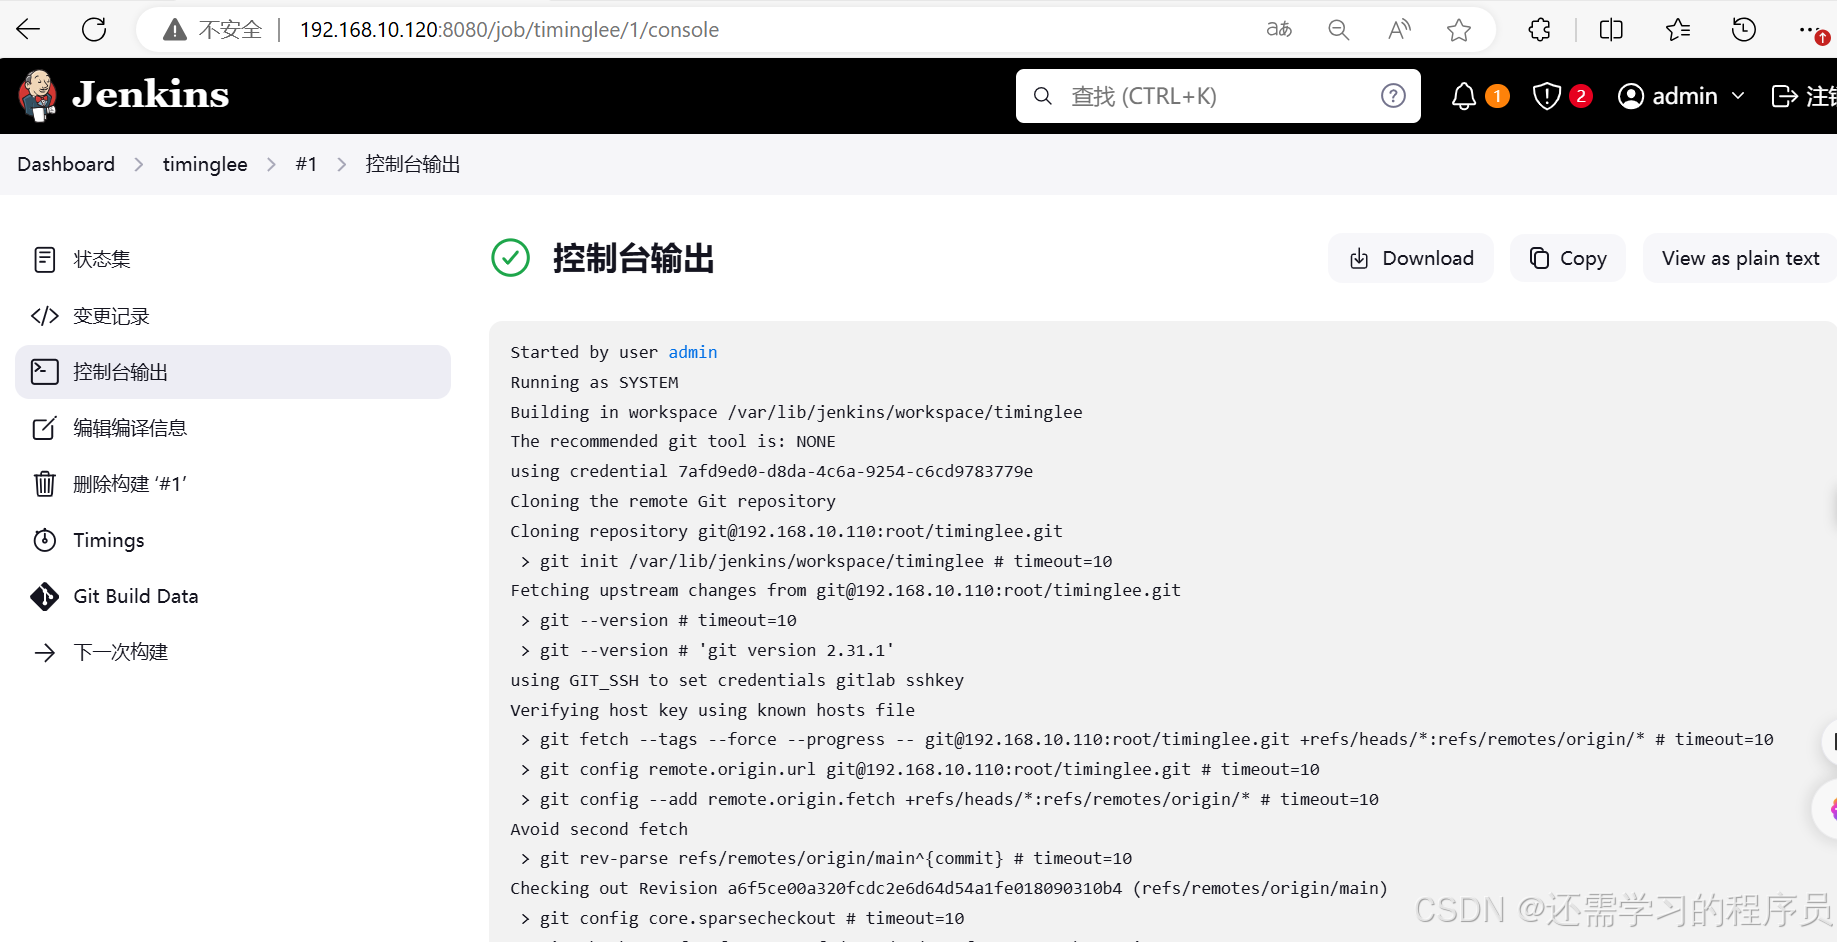Click the logout icon in the header
The height and width of the screenshot is (942, 1837).
coord(1784,96)
